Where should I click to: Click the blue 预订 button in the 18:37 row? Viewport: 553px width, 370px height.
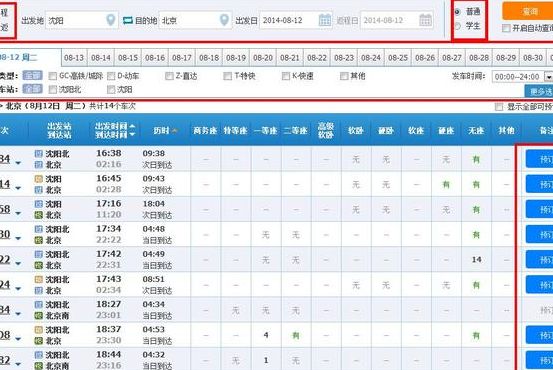click(x=540, y=335)
